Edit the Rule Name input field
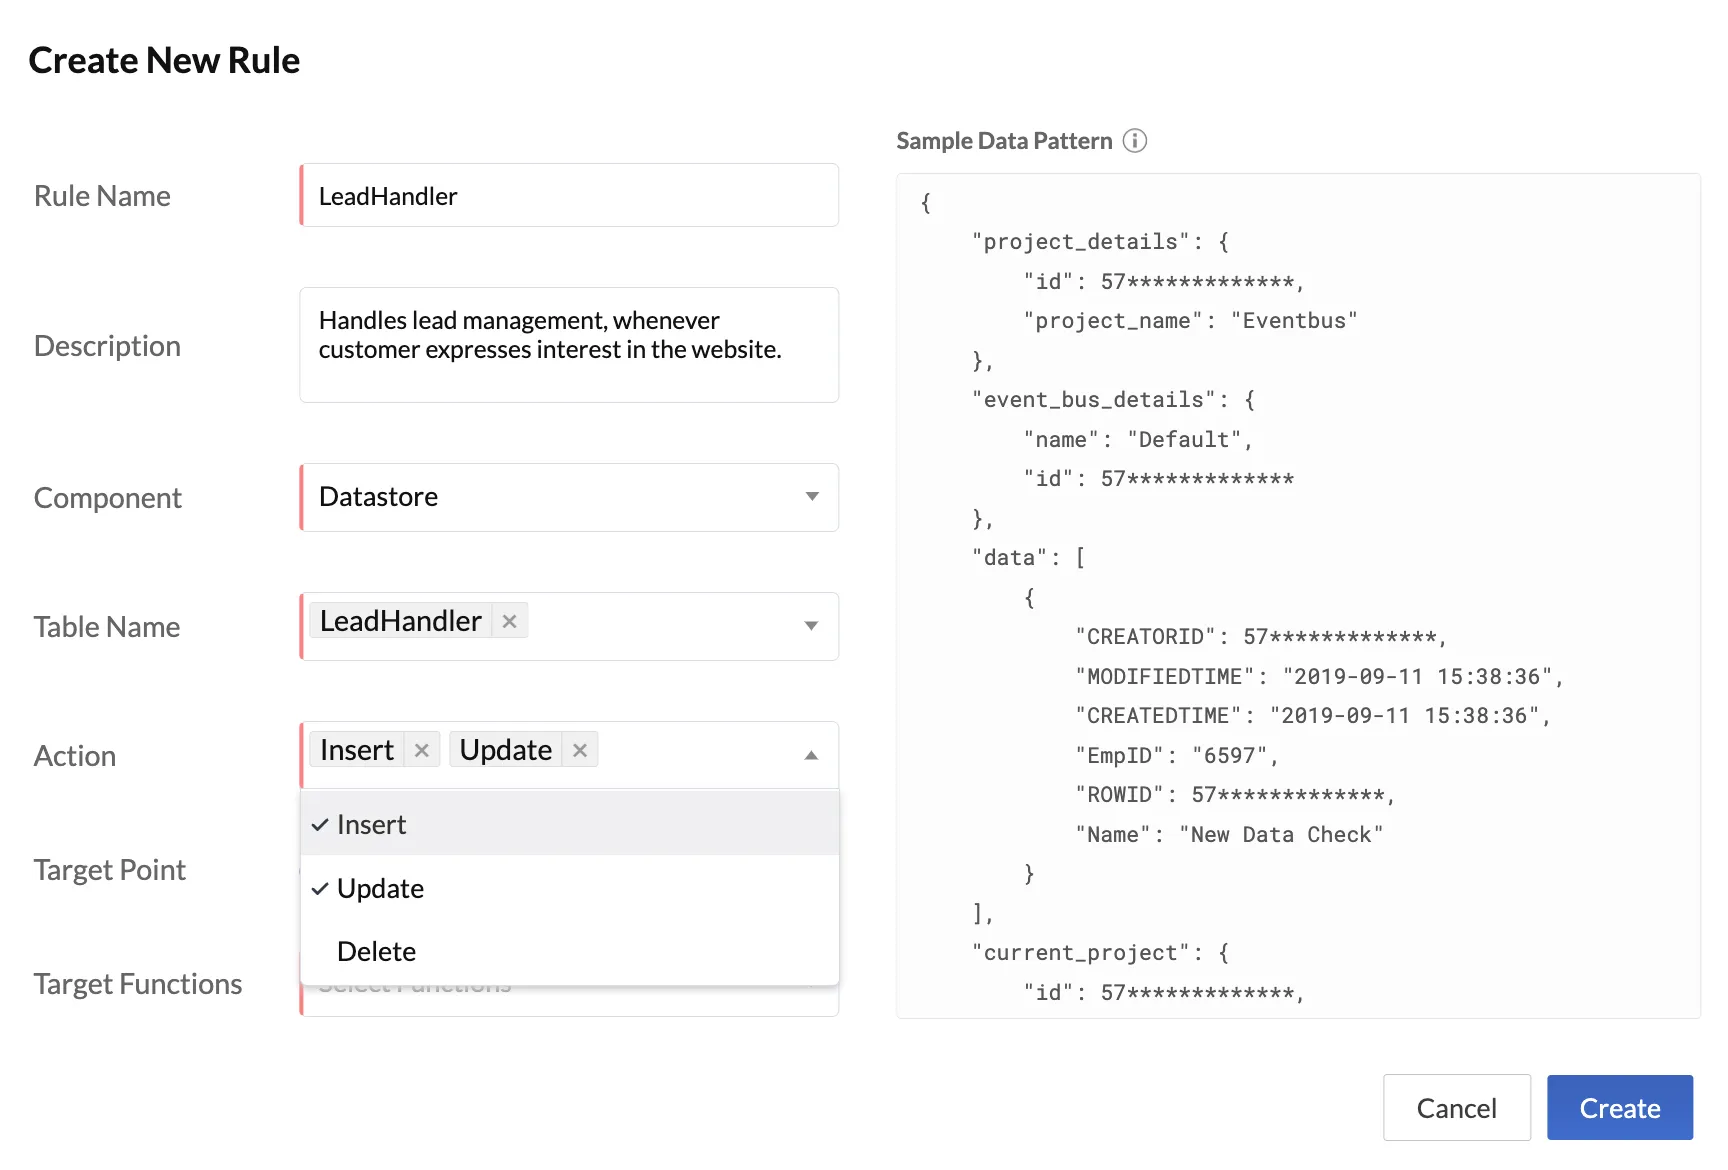The height and width of the screenshot is (1170, 1728). tap(569, 195)
